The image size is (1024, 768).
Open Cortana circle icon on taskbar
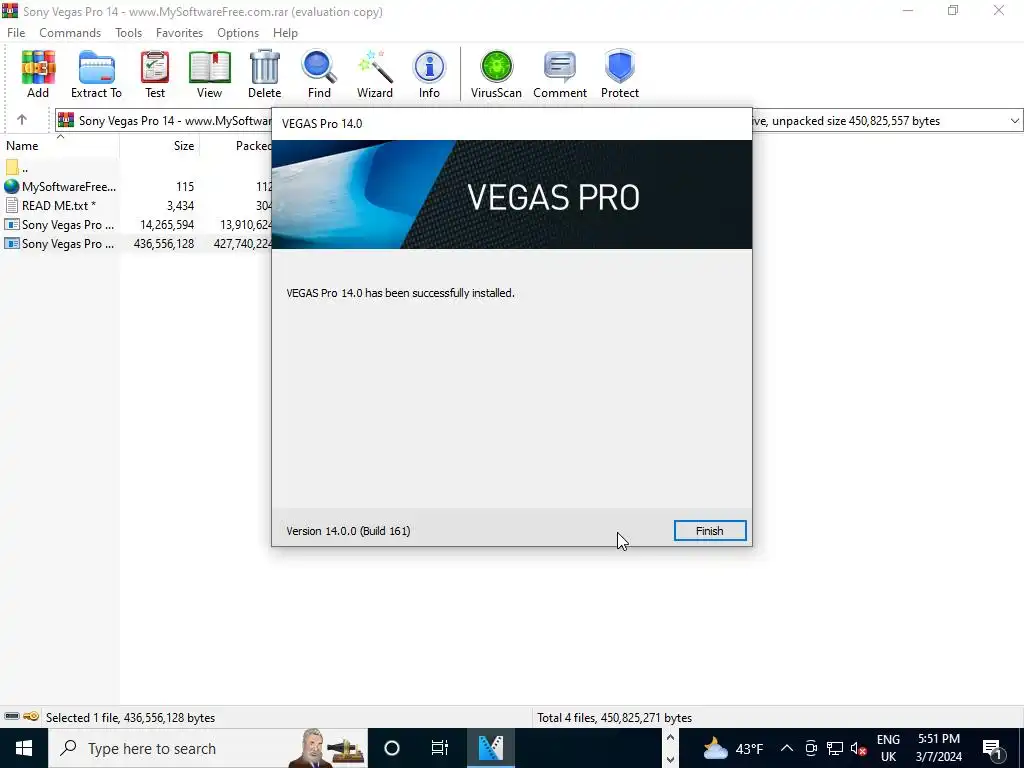click(392, 748)
